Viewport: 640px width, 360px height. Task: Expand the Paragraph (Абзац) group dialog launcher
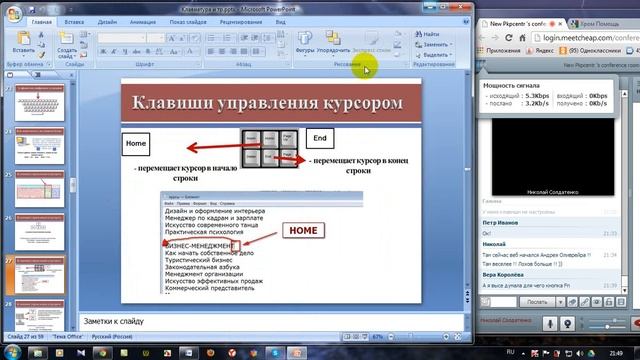tap(287, 64)
